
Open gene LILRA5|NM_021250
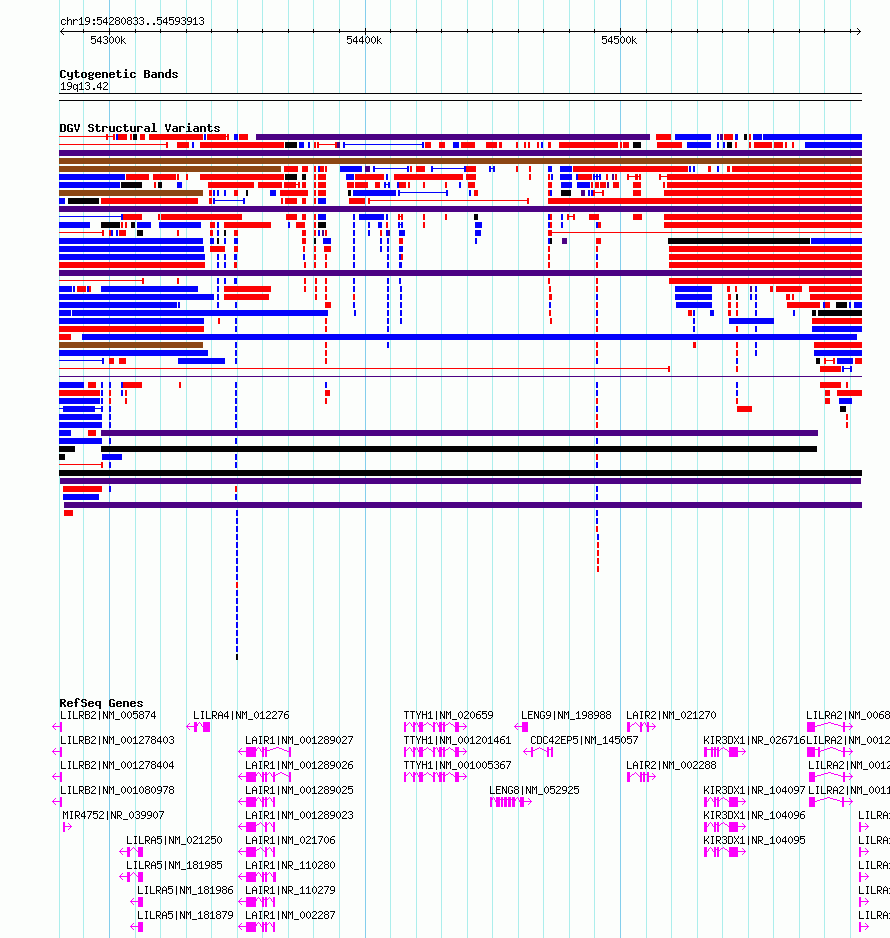click(x=174, y=840)
